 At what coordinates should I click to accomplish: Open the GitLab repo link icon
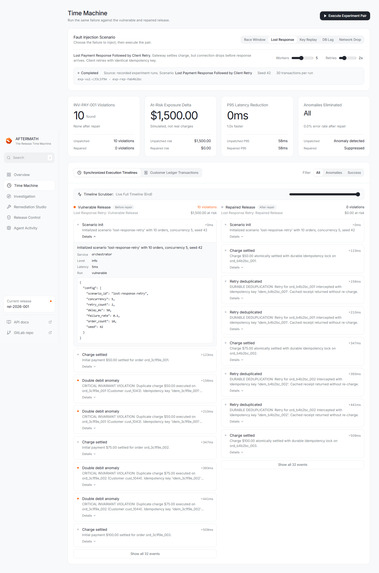(50, 333)
